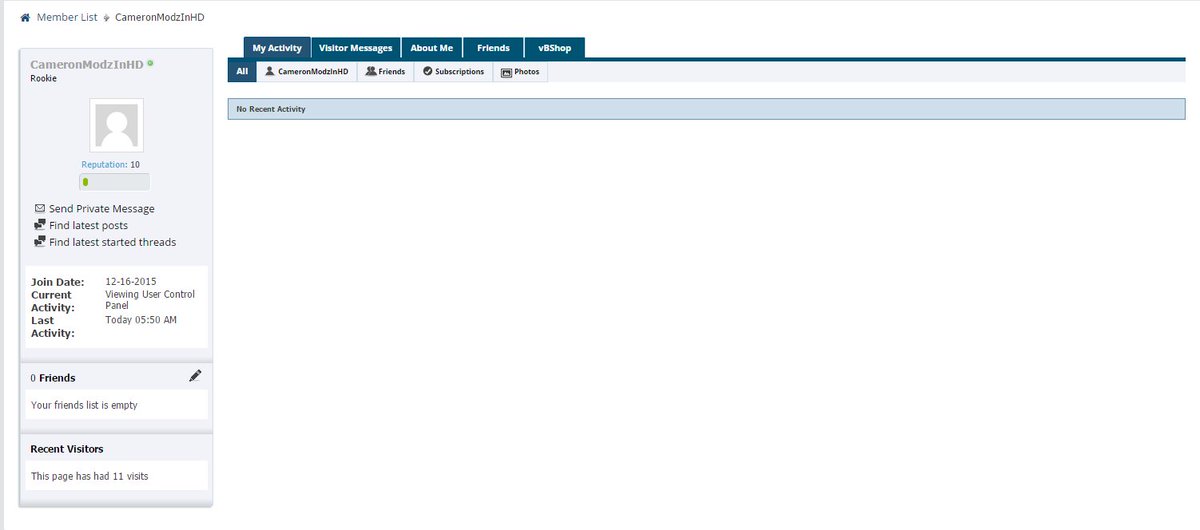
Task: Click the checkmark icon in Subscriptions filter
Action: click(427, 72)
